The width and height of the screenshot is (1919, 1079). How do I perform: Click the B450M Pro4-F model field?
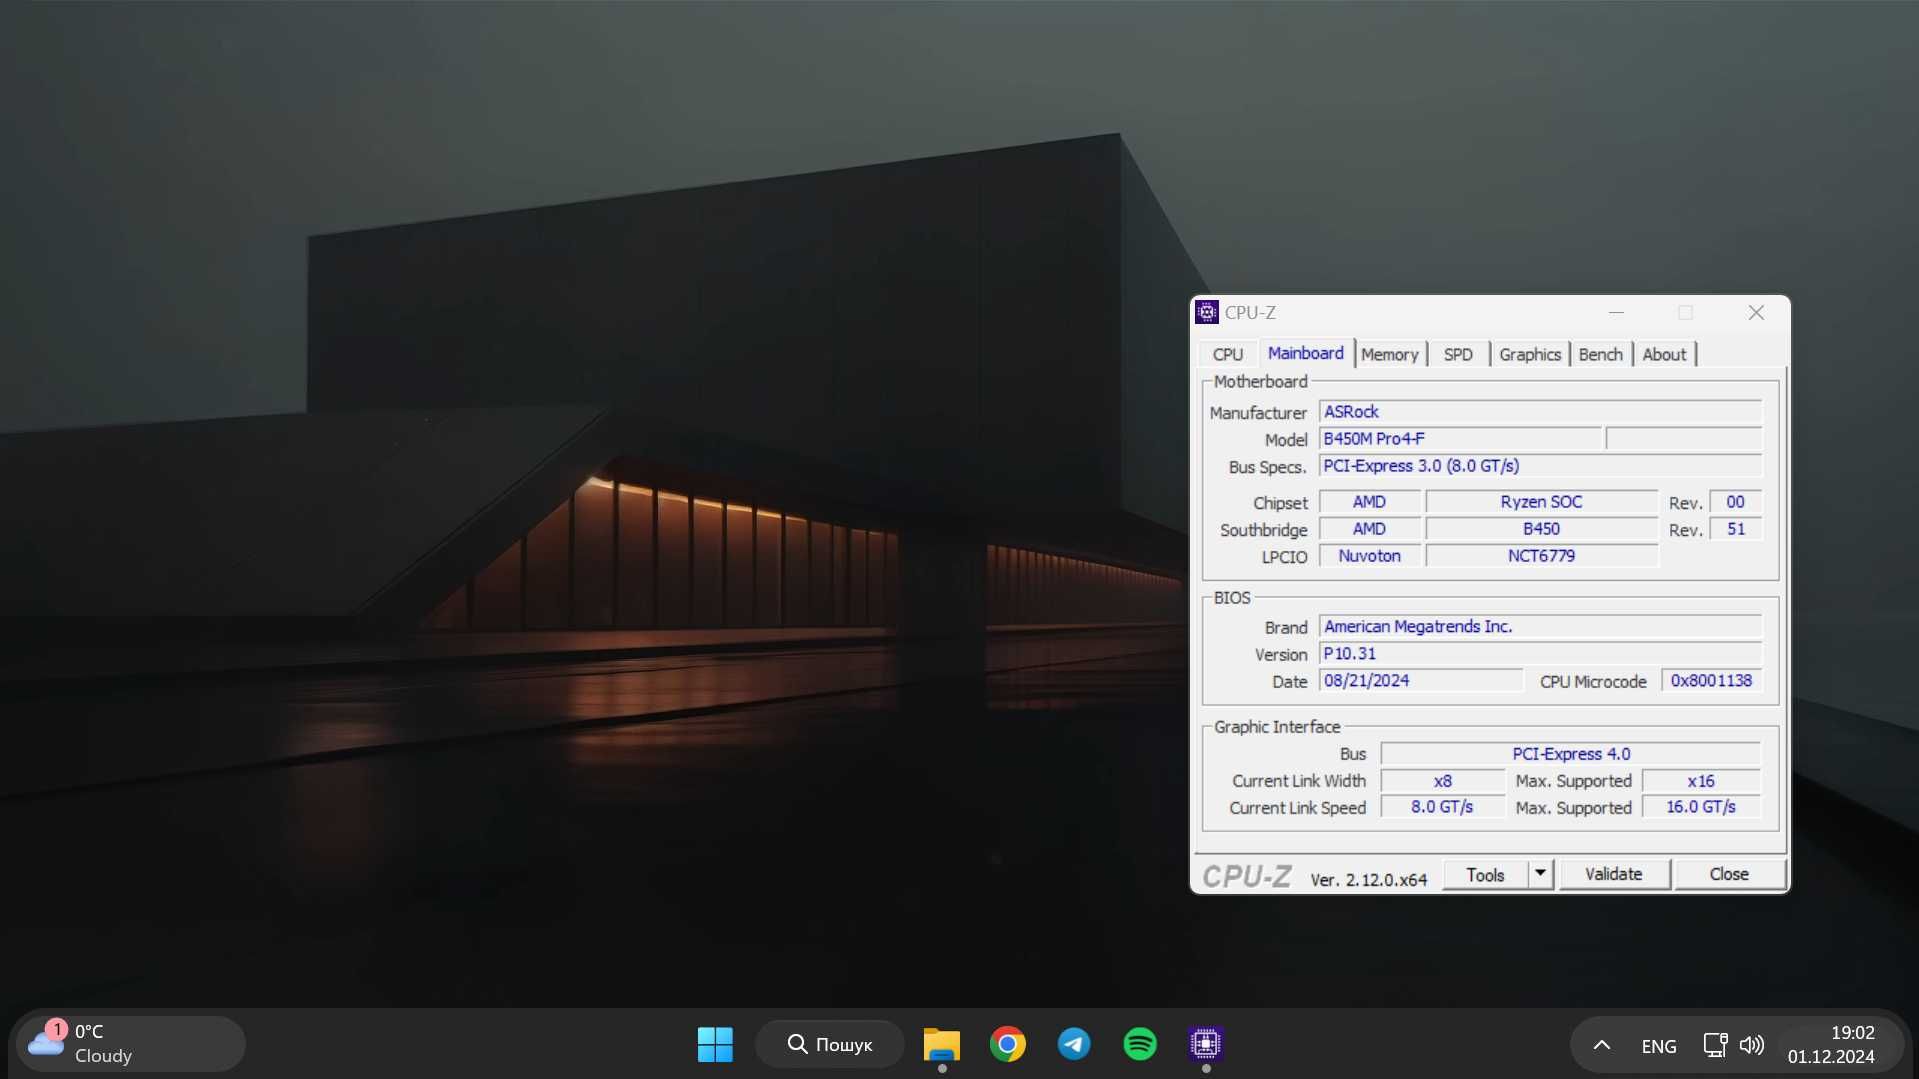[1460, 439]
